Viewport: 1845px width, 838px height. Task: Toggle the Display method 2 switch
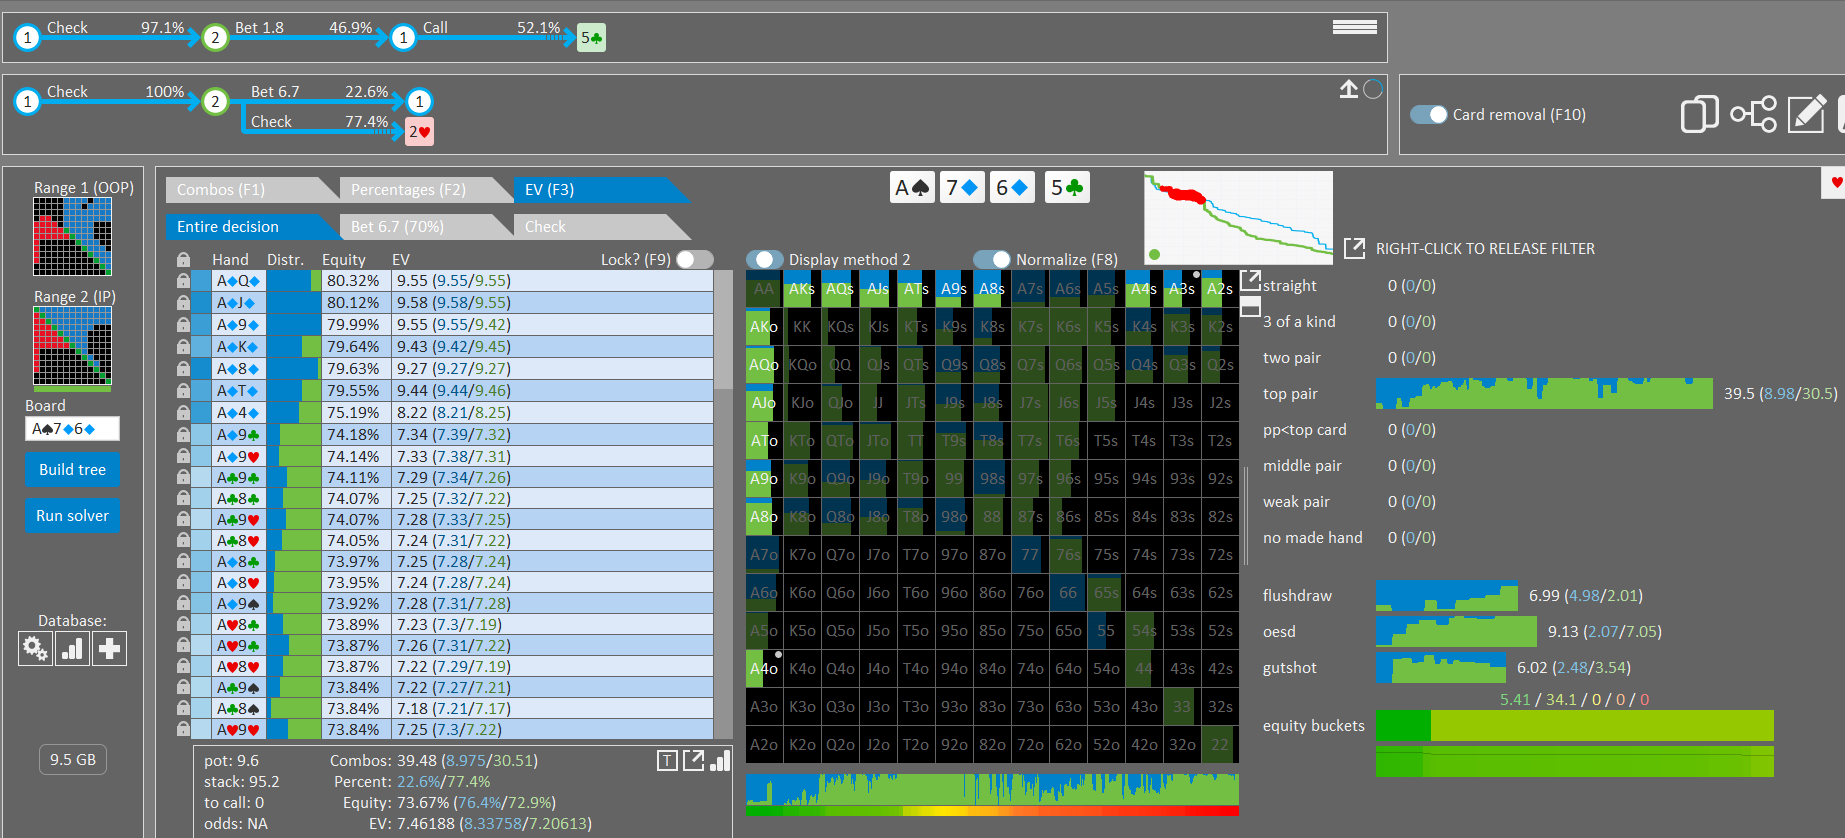tap(764, 259)
